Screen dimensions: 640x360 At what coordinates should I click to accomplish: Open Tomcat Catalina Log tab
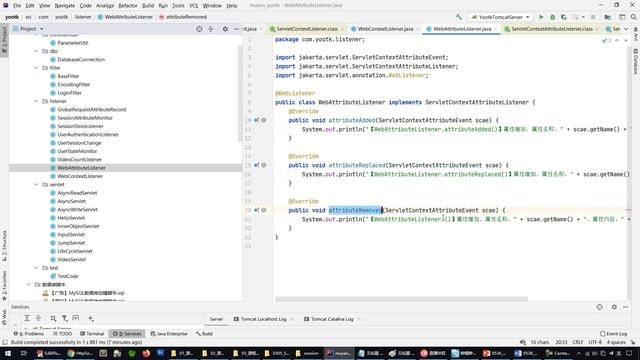pos(331,319)
